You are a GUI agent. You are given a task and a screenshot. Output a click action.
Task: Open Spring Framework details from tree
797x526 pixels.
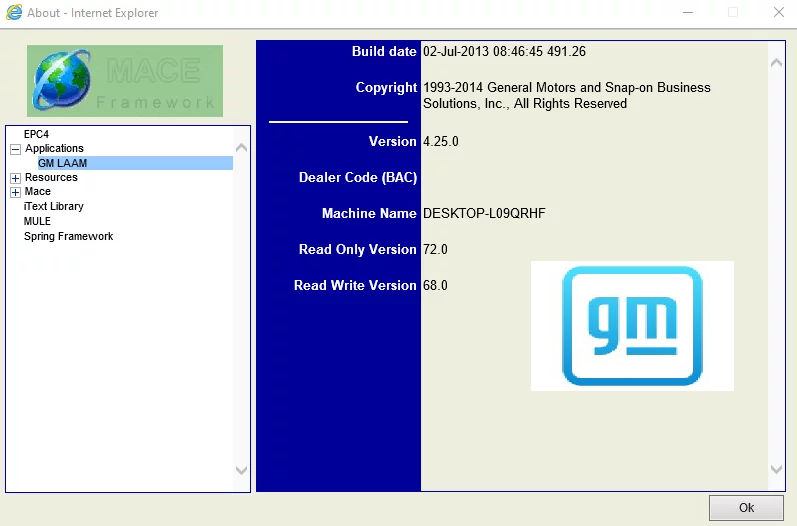[x=68, y=236]
